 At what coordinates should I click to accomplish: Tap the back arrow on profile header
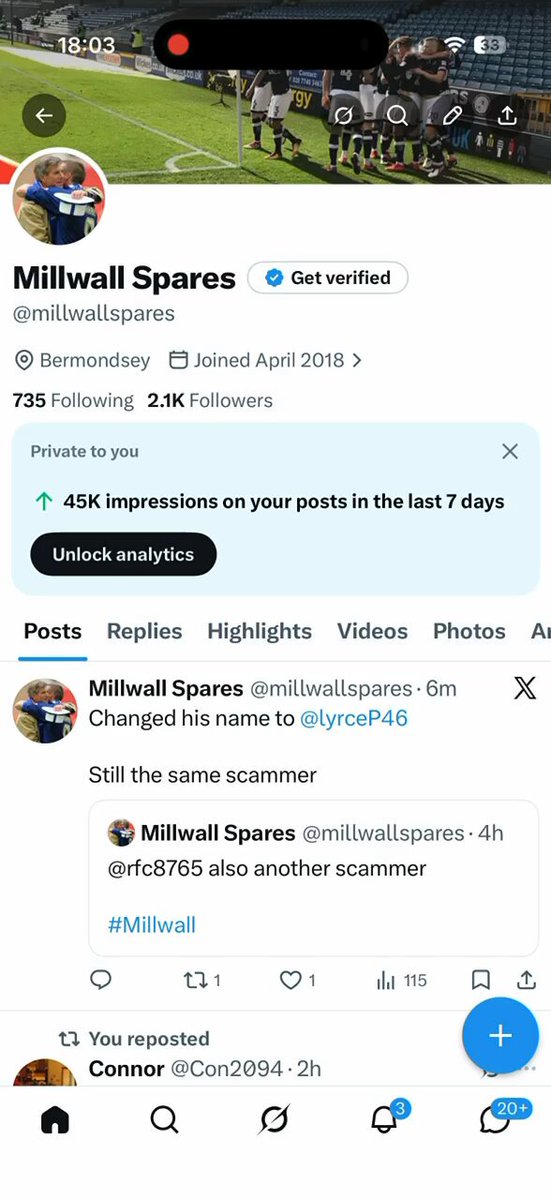(44, 116)
